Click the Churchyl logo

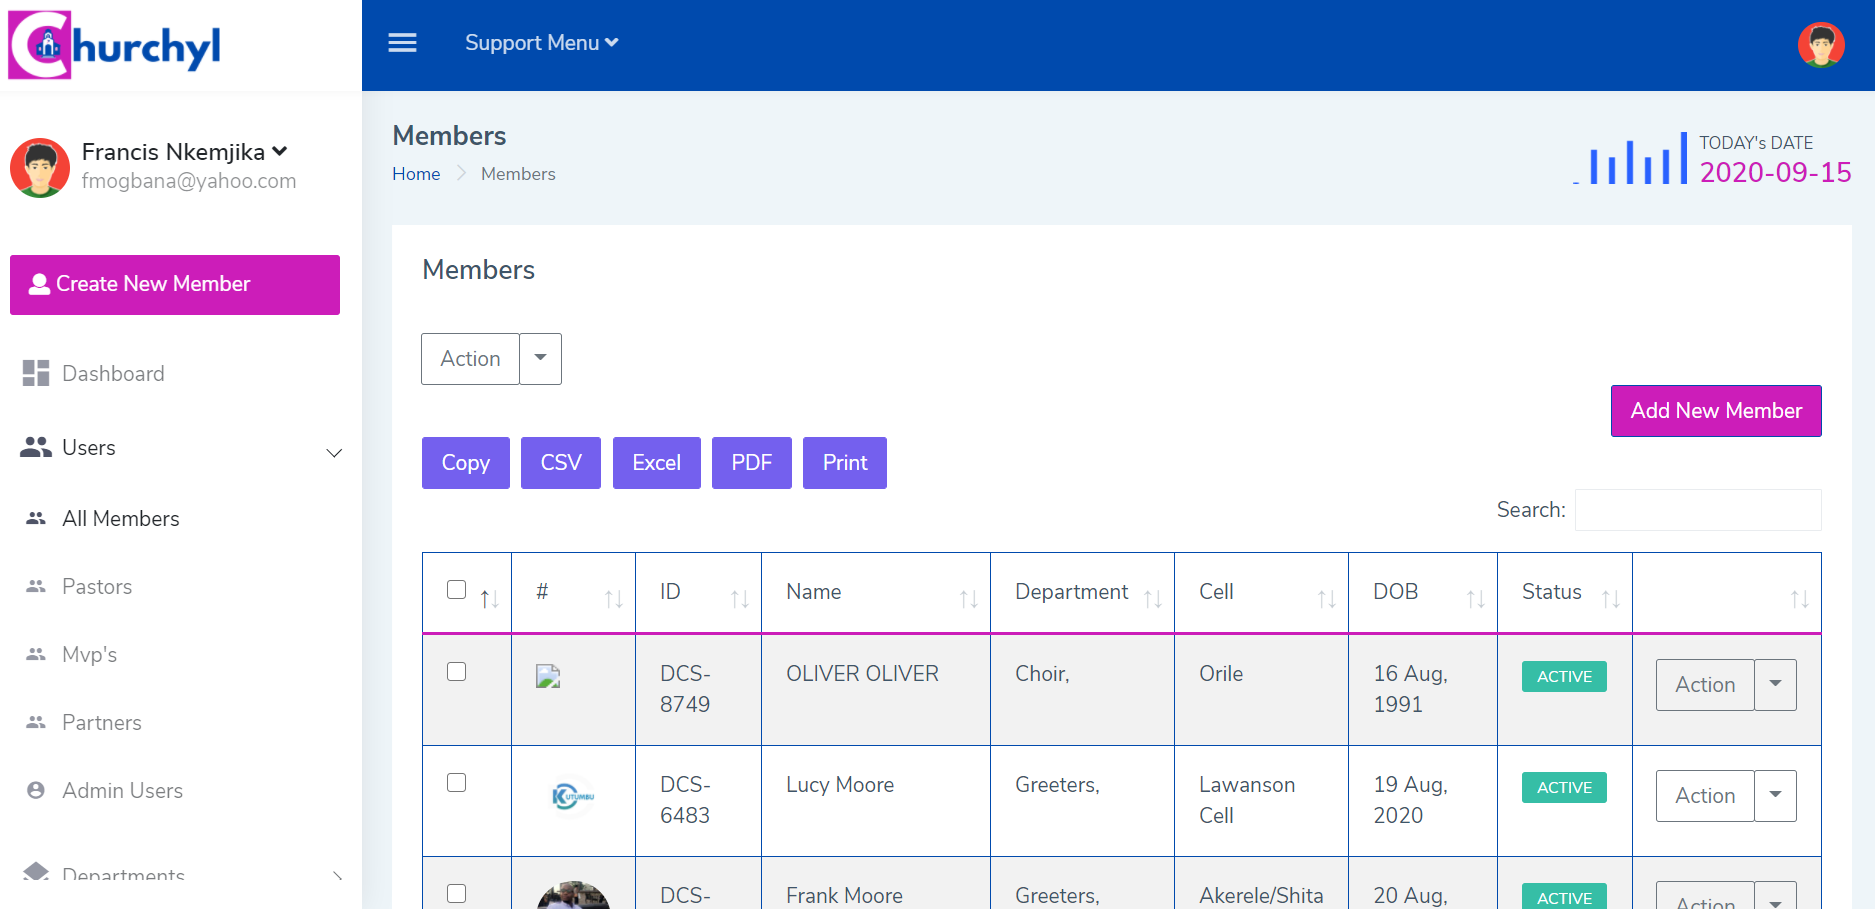click(114, 44)
